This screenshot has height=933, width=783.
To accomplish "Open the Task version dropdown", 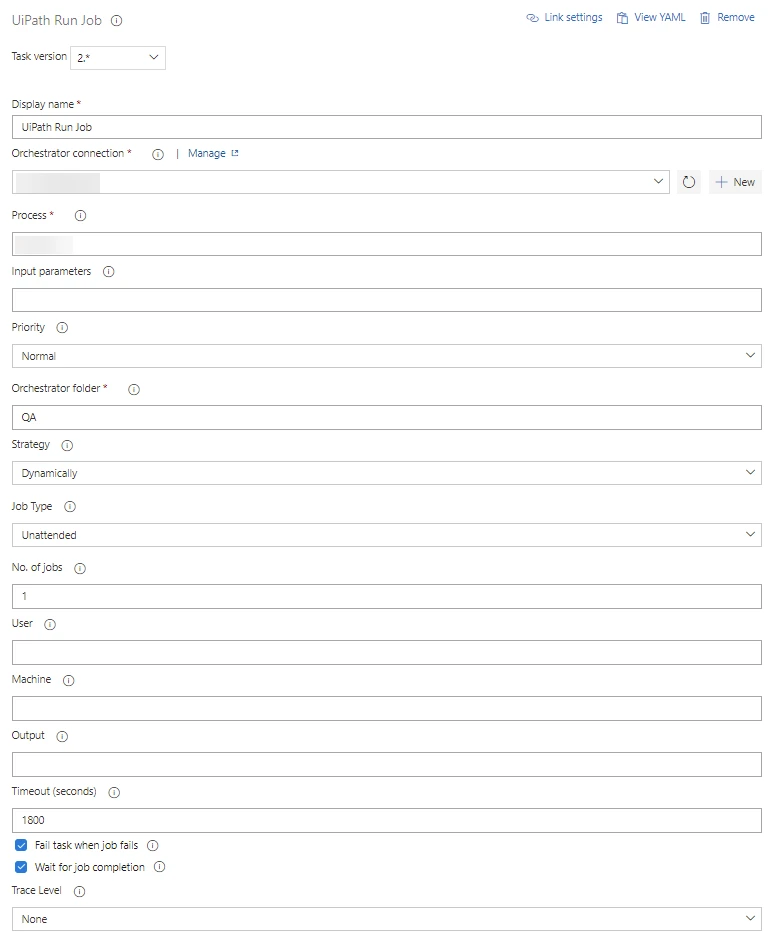I will 118,58.
